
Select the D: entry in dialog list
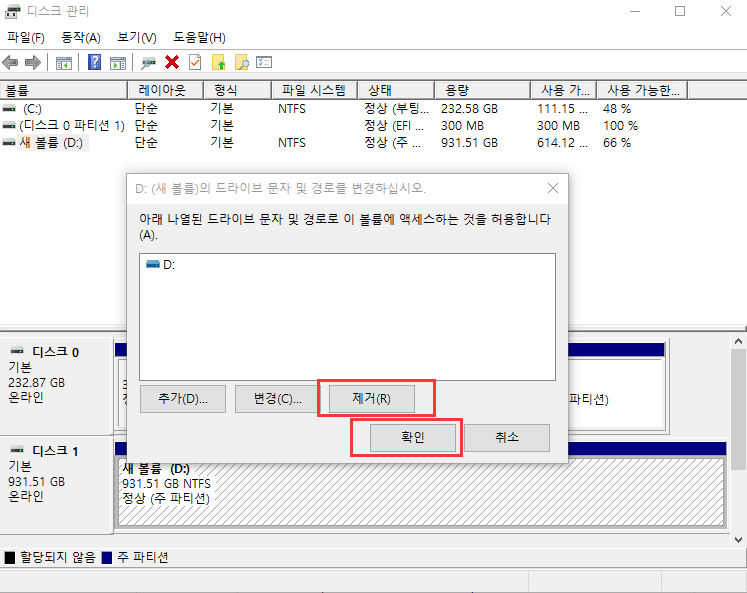click(161, 264)
